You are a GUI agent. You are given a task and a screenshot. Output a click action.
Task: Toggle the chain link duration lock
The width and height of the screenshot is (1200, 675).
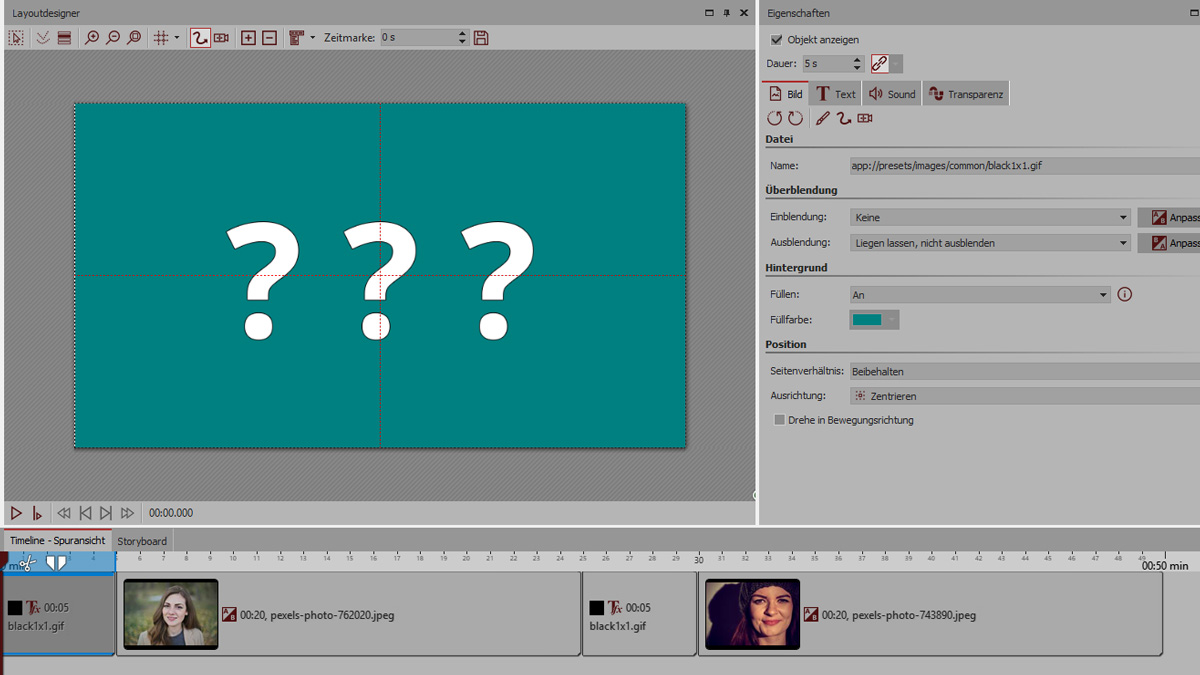coord(879,64)
